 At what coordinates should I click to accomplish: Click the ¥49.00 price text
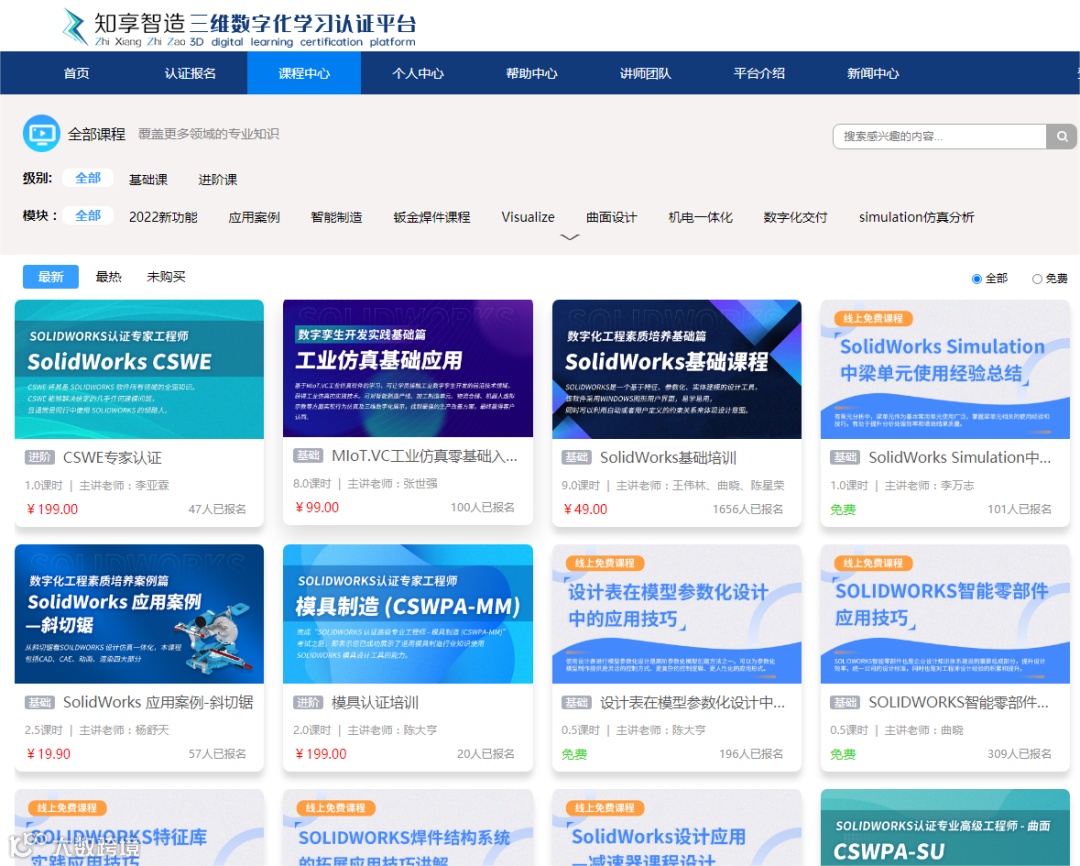pyautogui.click(x=585, y=509)
